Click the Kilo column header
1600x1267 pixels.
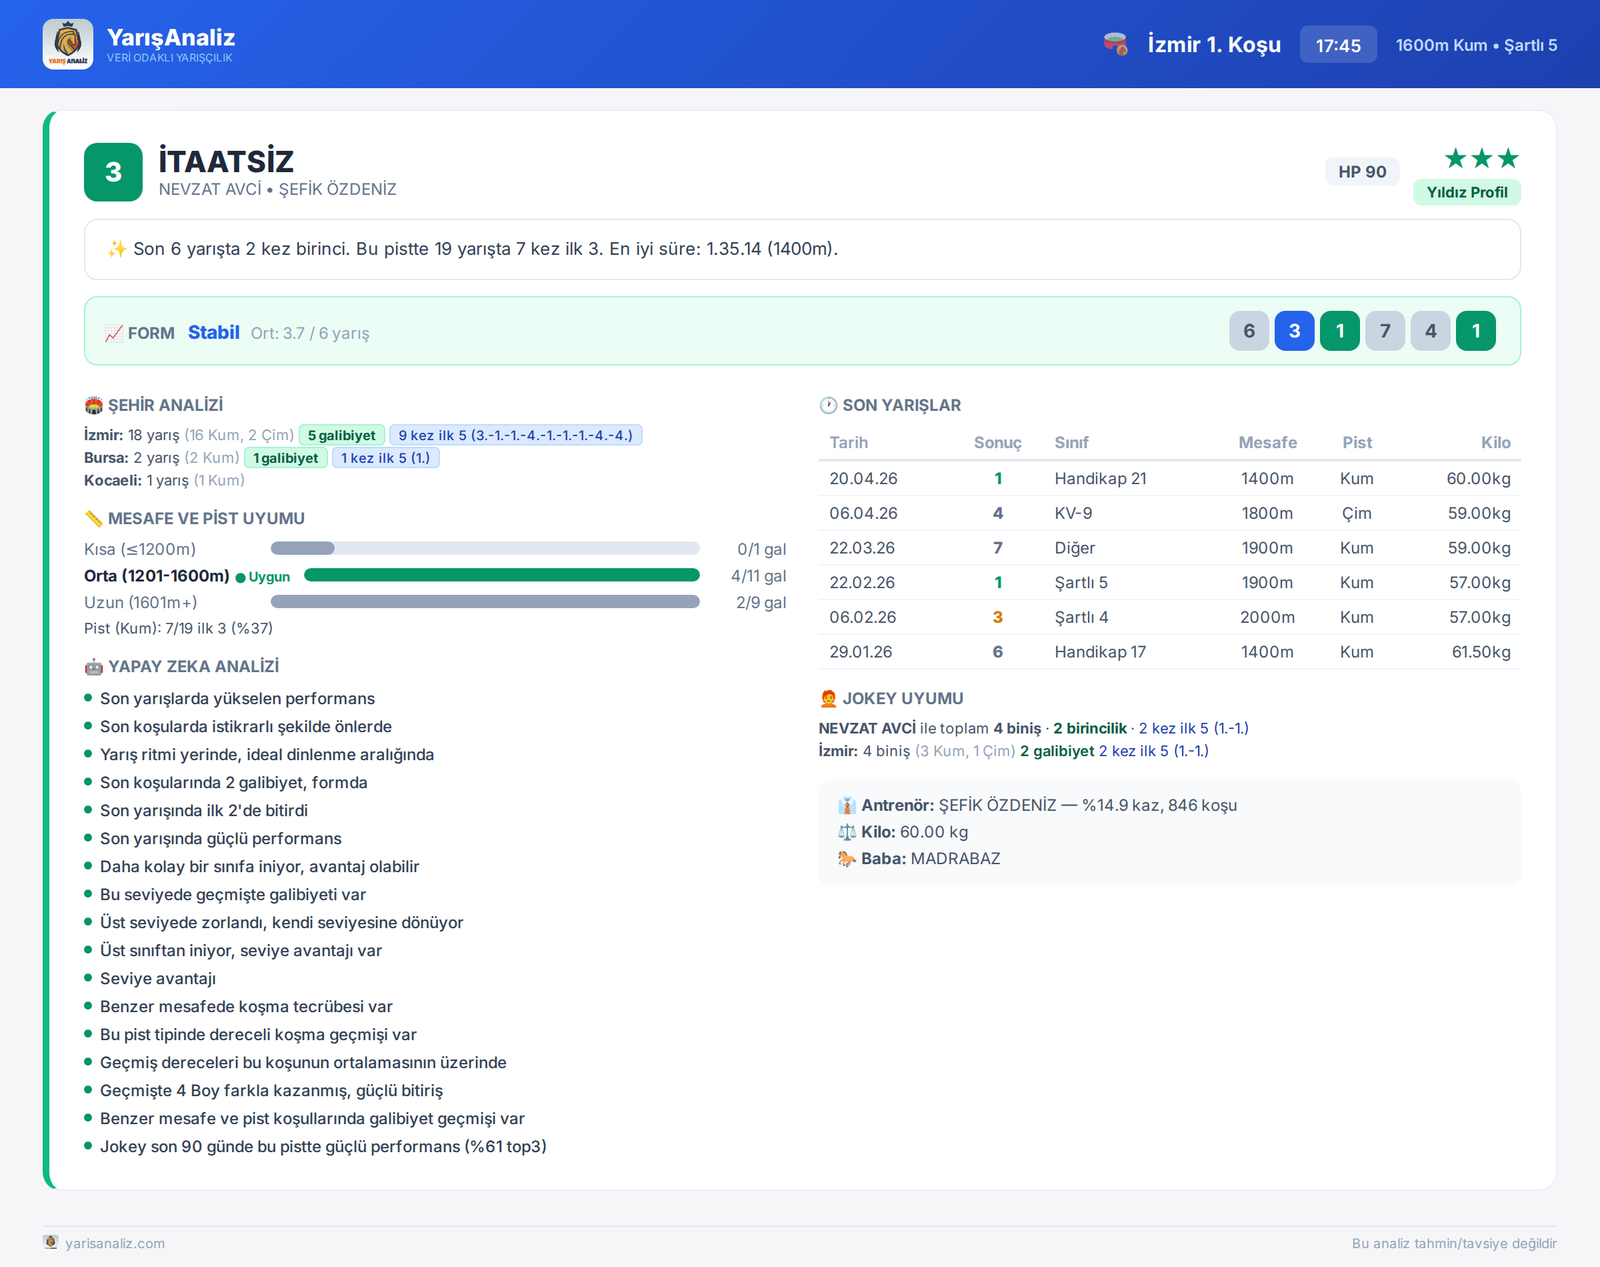tap(1496, 442)
